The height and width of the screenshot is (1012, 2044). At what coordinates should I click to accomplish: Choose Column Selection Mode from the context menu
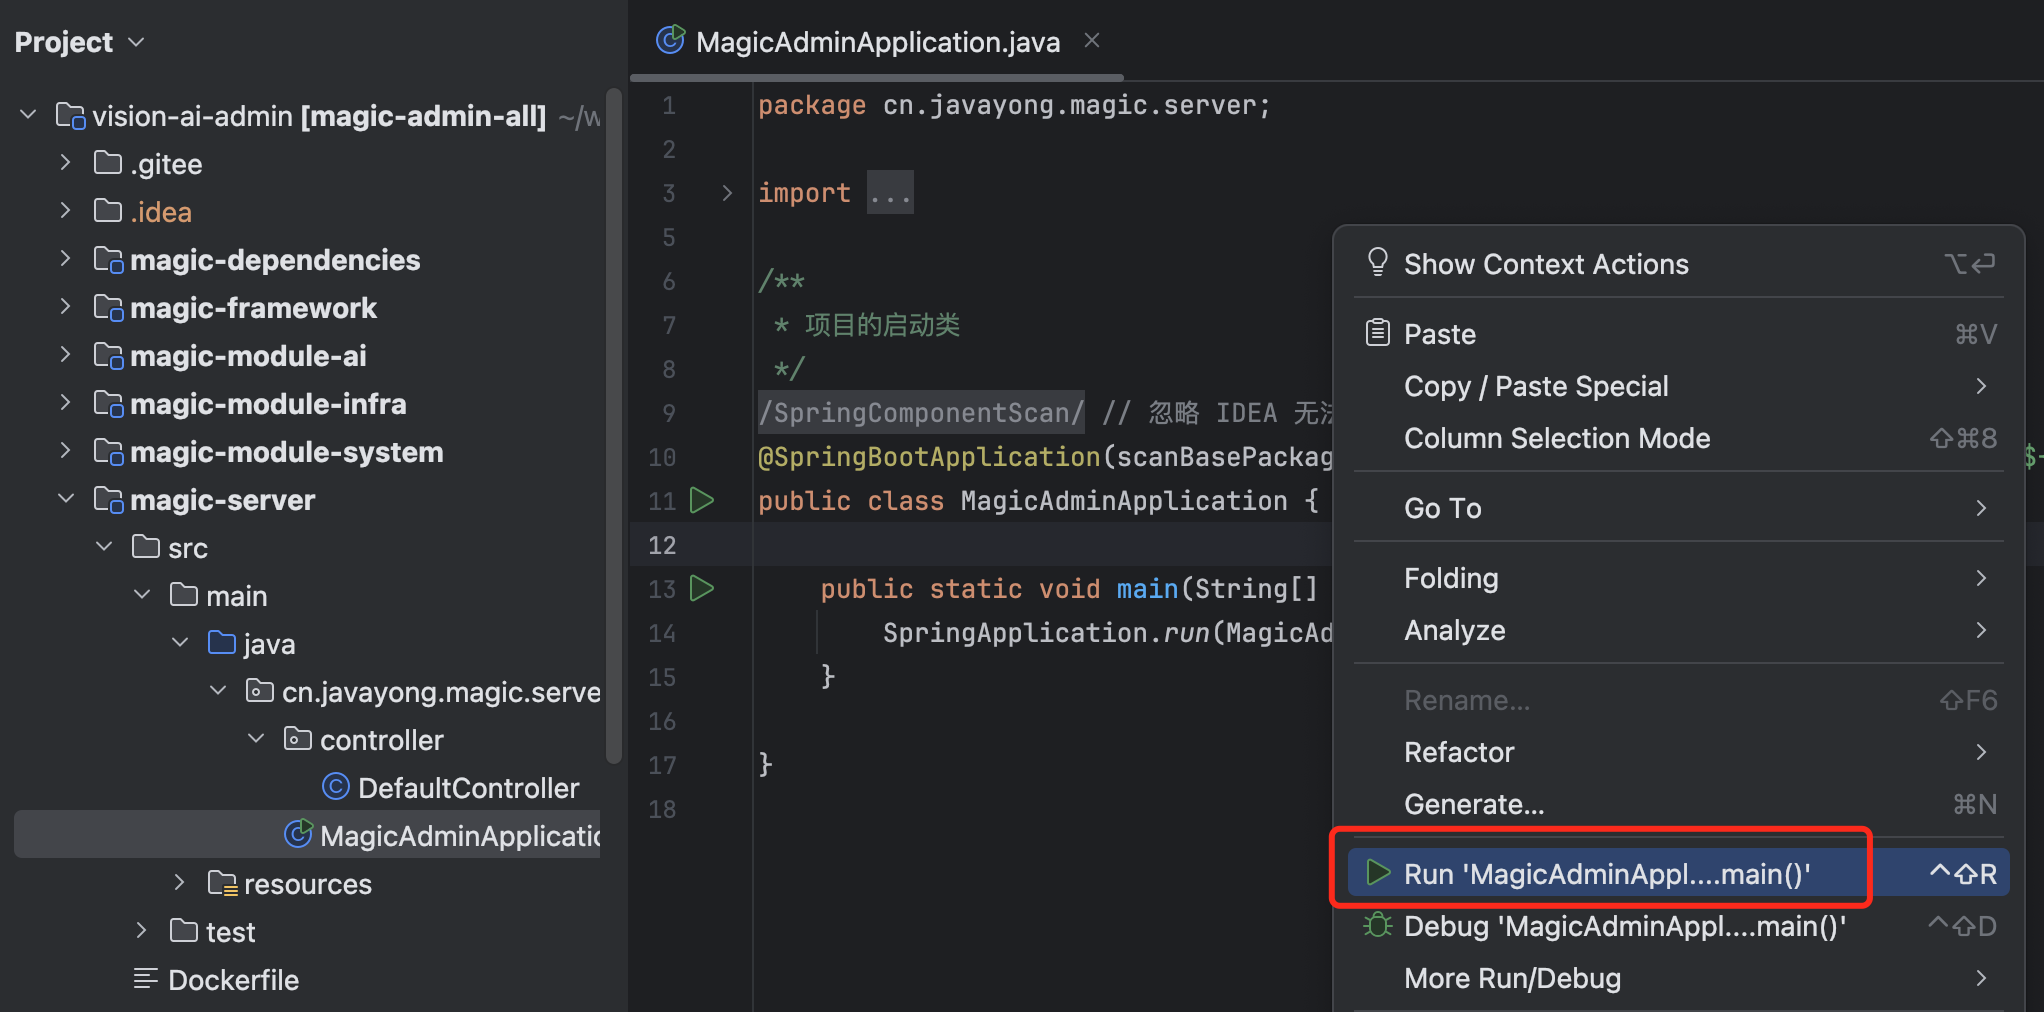1557,438
